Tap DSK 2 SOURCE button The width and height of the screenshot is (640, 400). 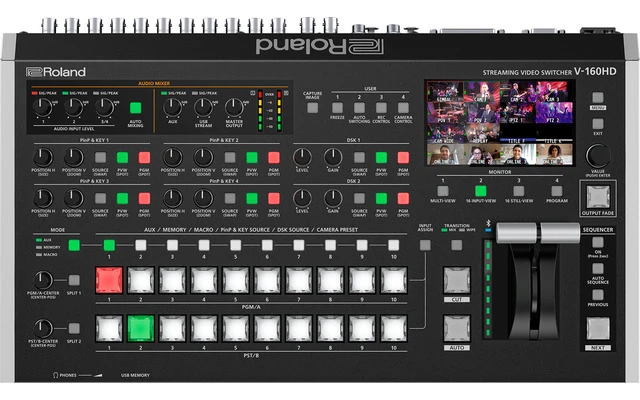point(359,199)
